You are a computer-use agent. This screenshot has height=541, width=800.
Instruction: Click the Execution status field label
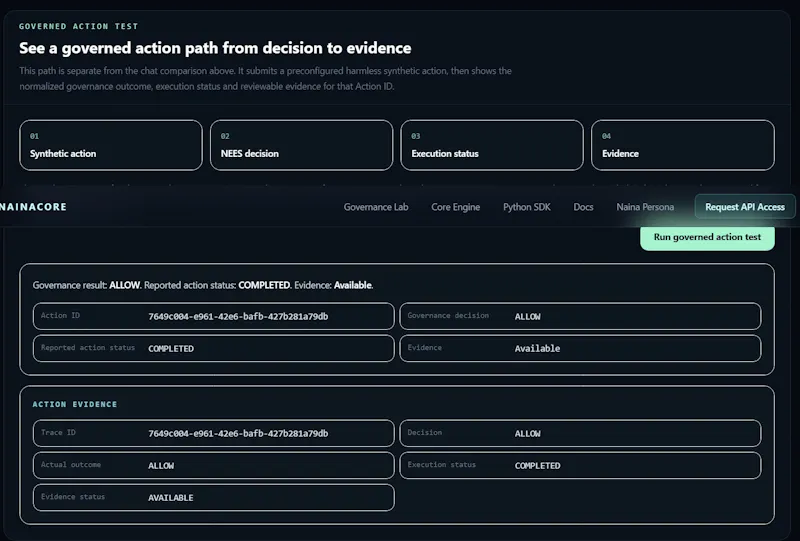click(441, 464)
